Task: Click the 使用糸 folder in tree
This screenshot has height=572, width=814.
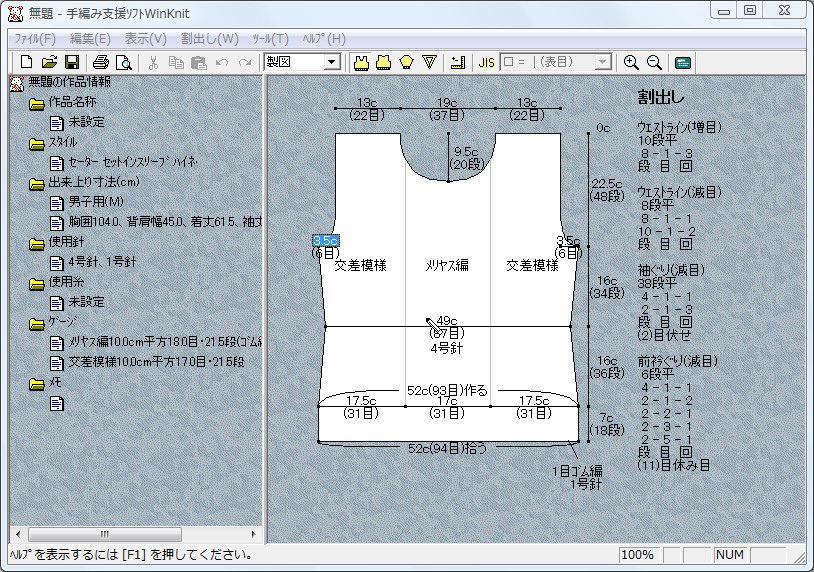Action: [x=66, y=281]
